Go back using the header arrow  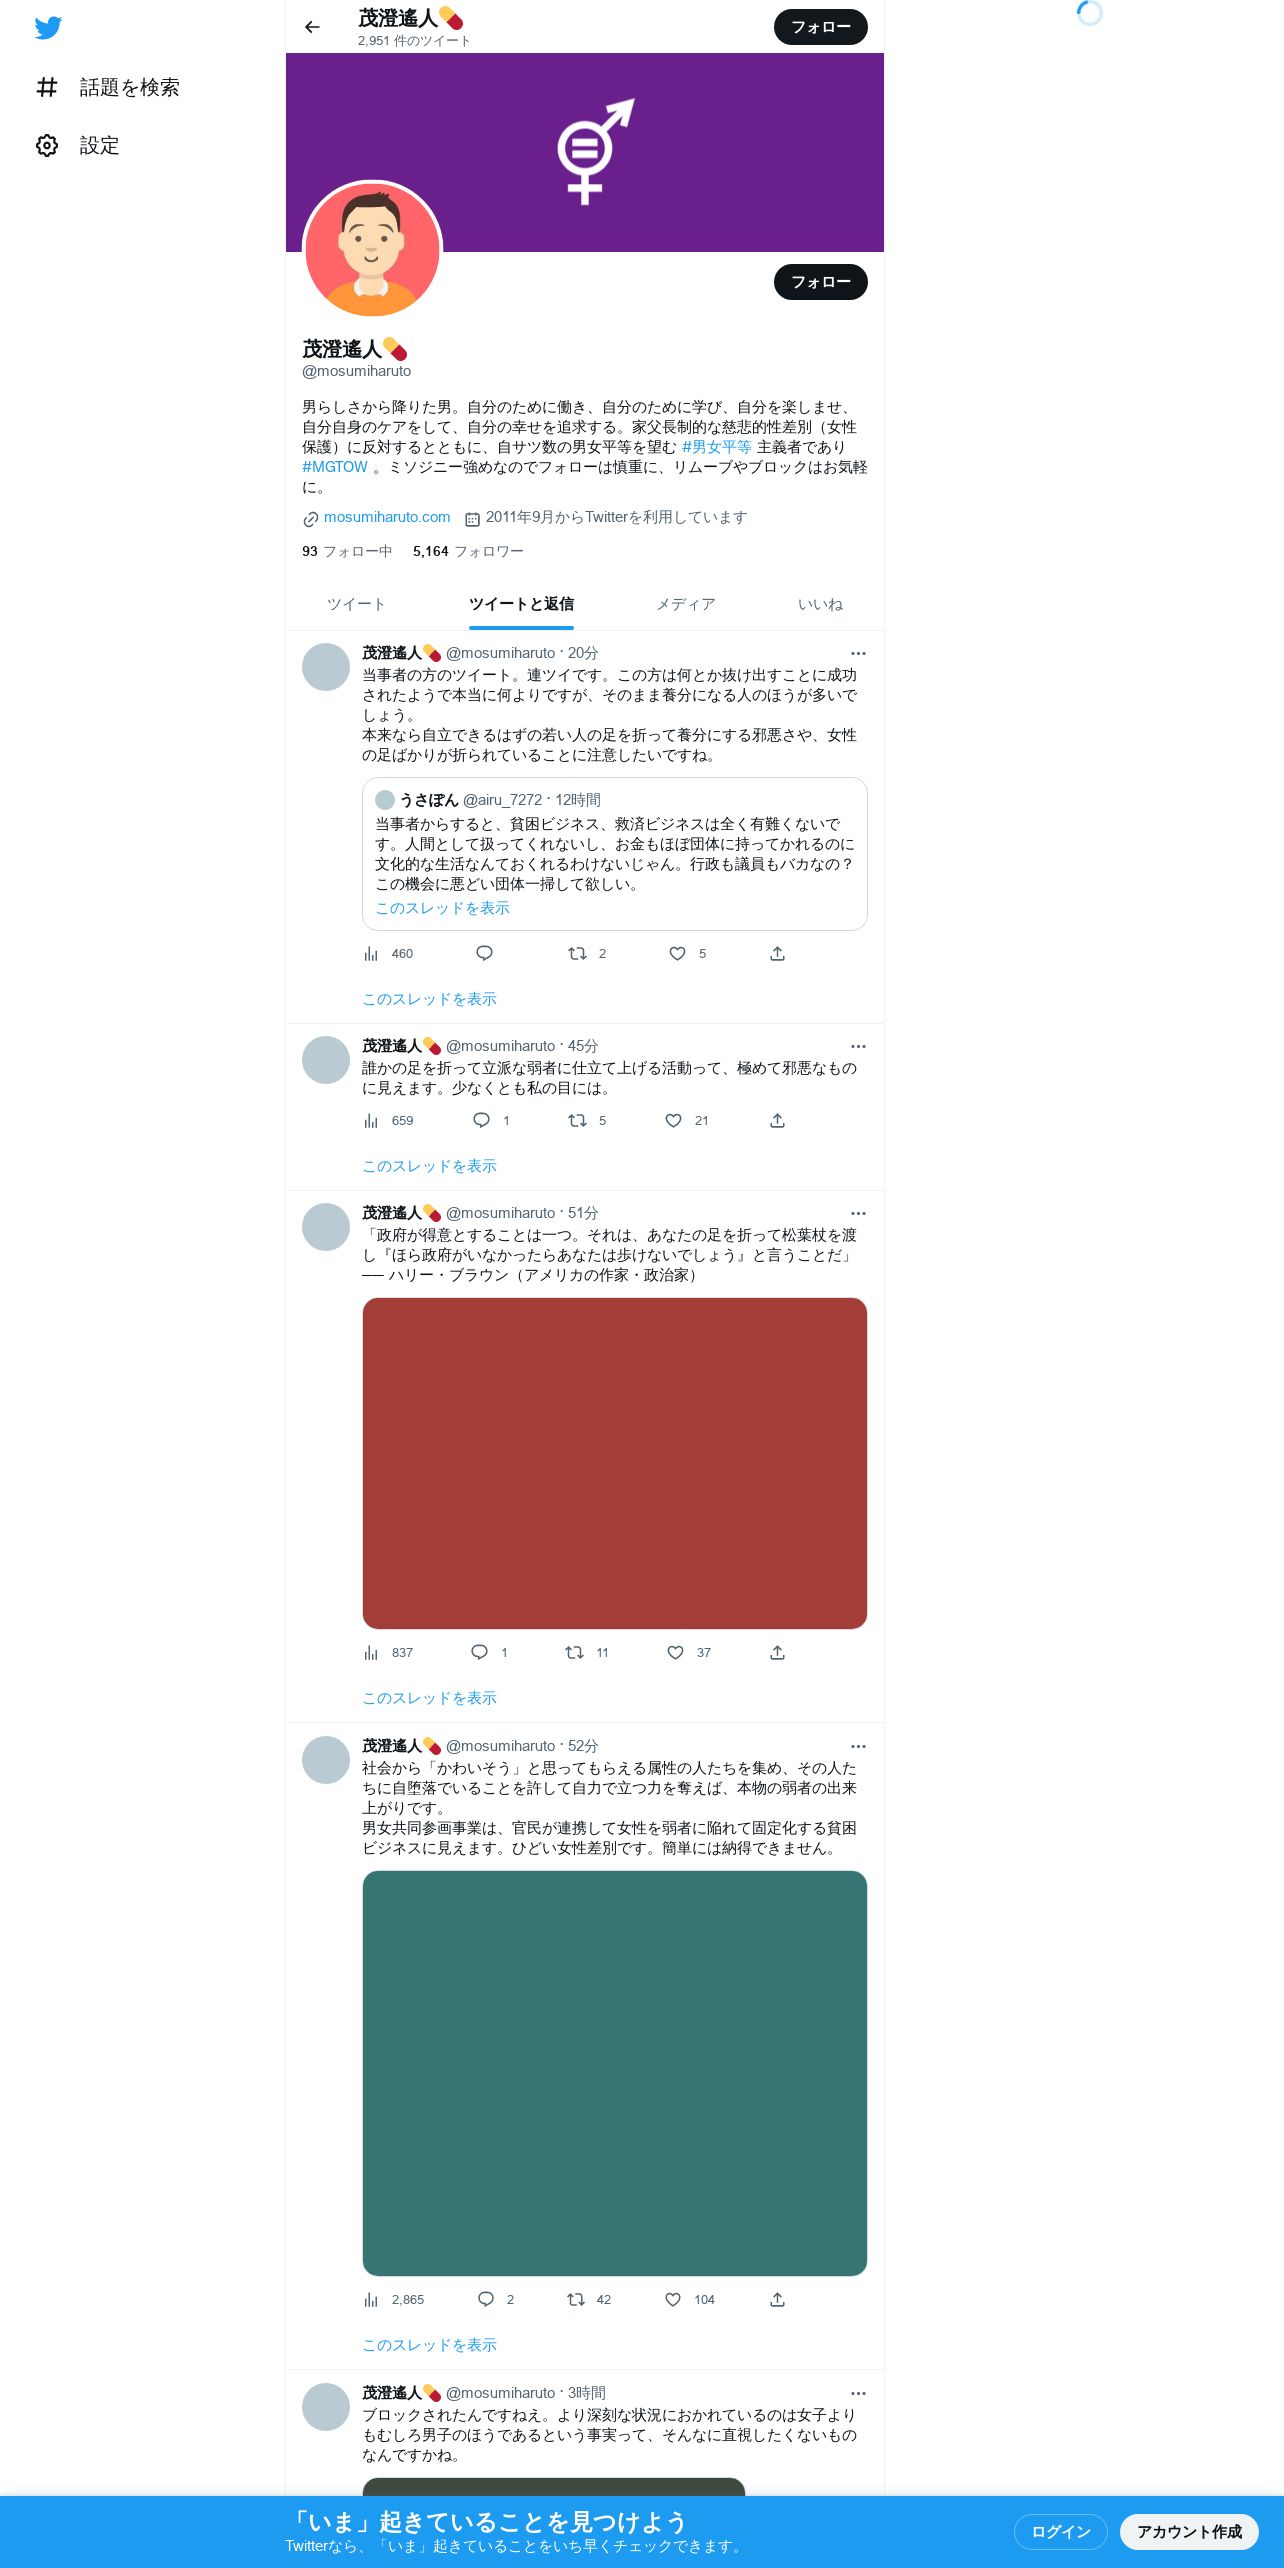click(312, 27)
